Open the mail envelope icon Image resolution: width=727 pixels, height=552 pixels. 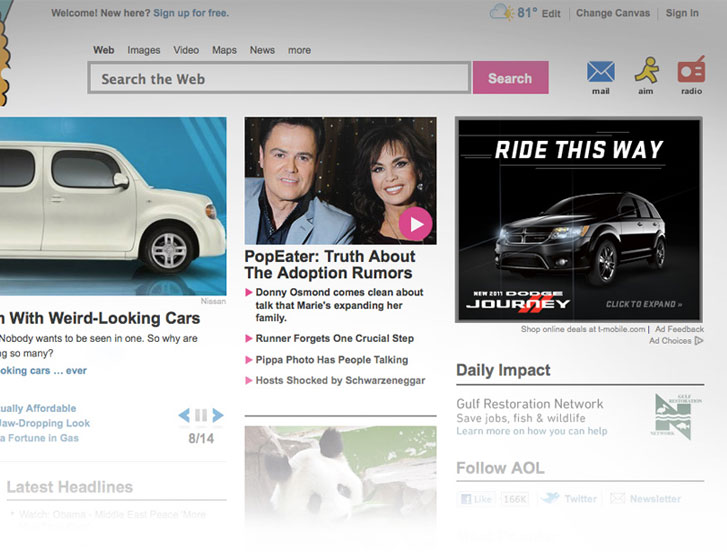(600, 72)
